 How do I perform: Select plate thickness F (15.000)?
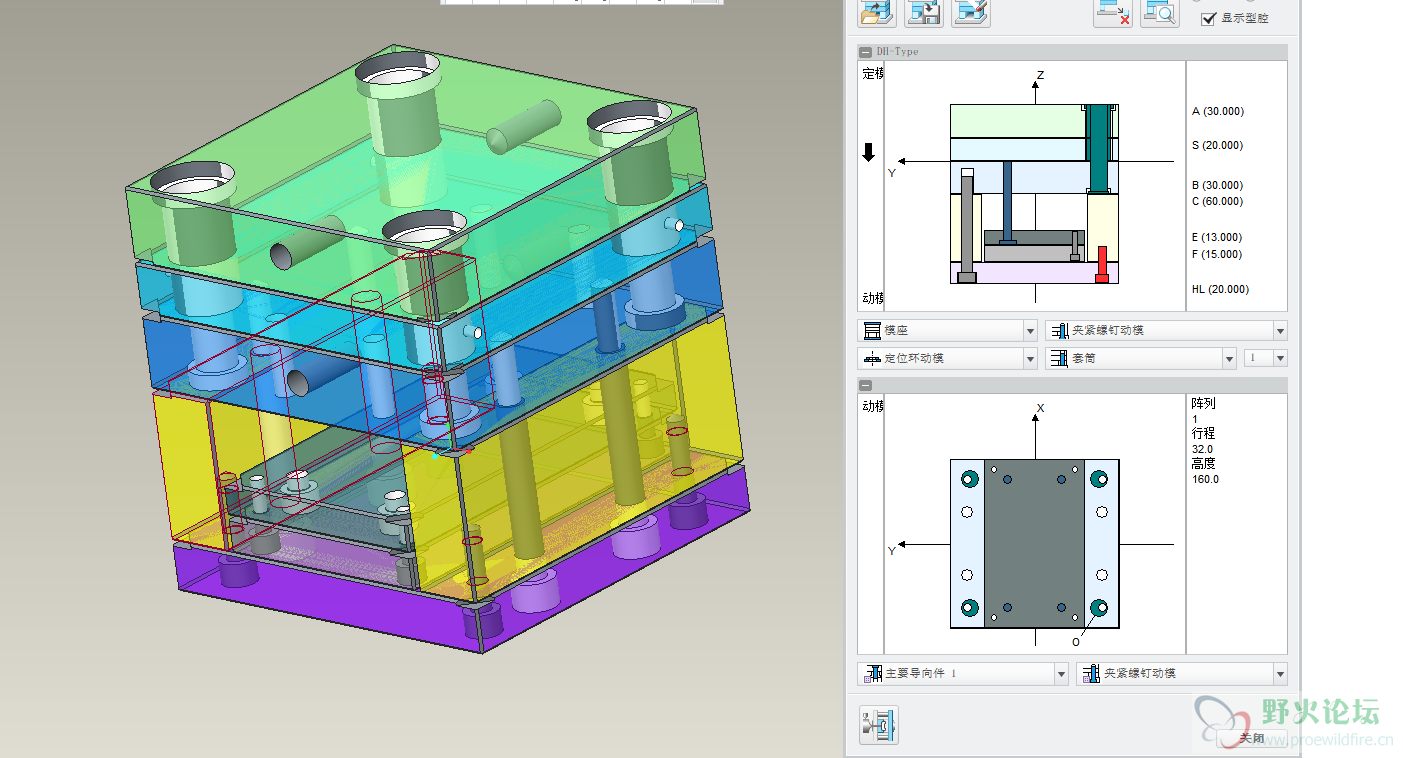[1217, 254]
